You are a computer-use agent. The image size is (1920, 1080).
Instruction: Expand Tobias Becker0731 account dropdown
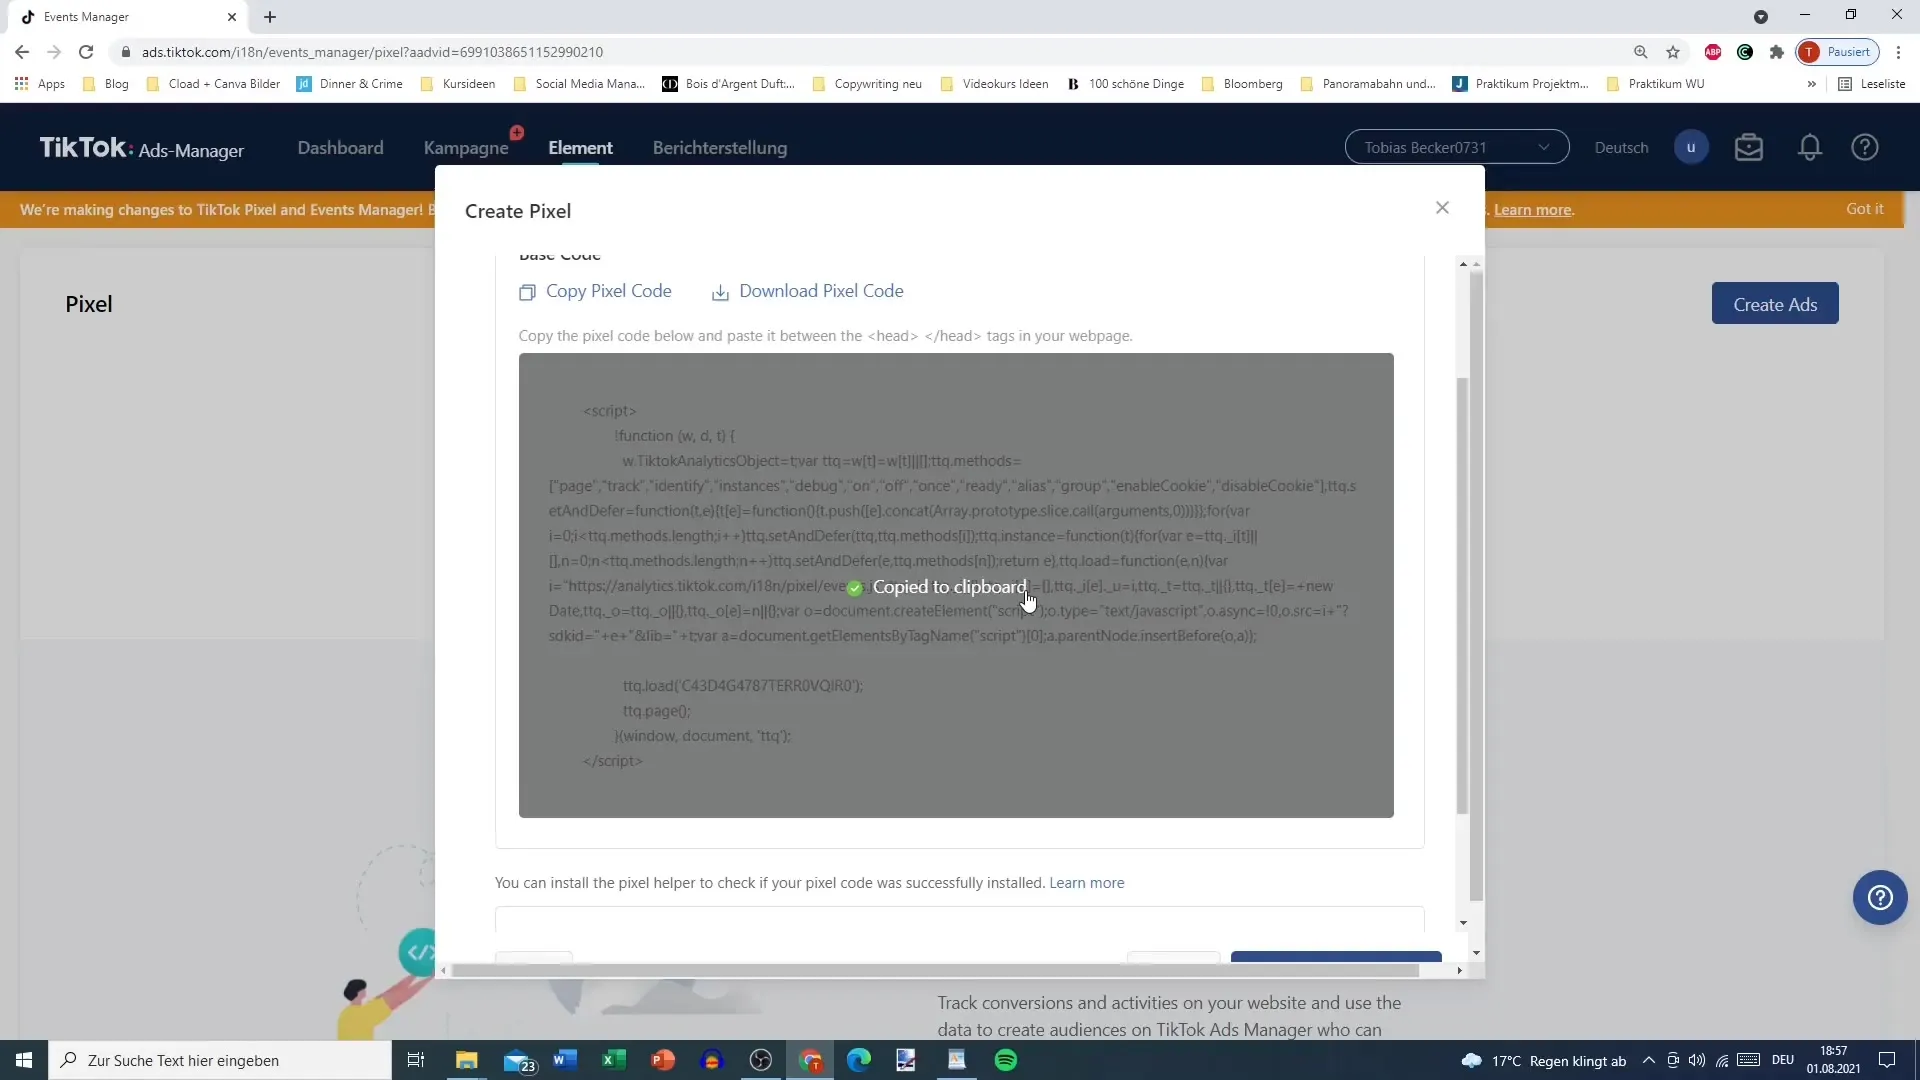1457,147
